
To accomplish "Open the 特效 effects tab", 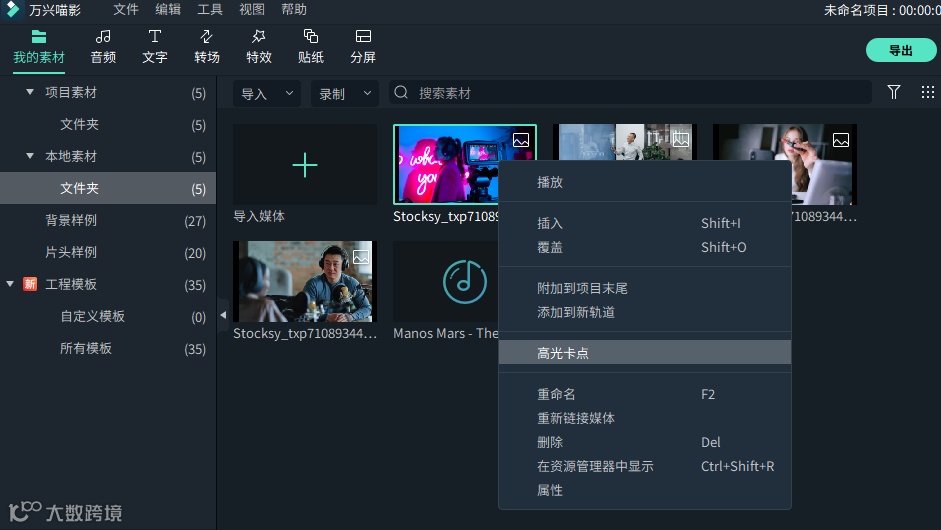I will point(259,47).
